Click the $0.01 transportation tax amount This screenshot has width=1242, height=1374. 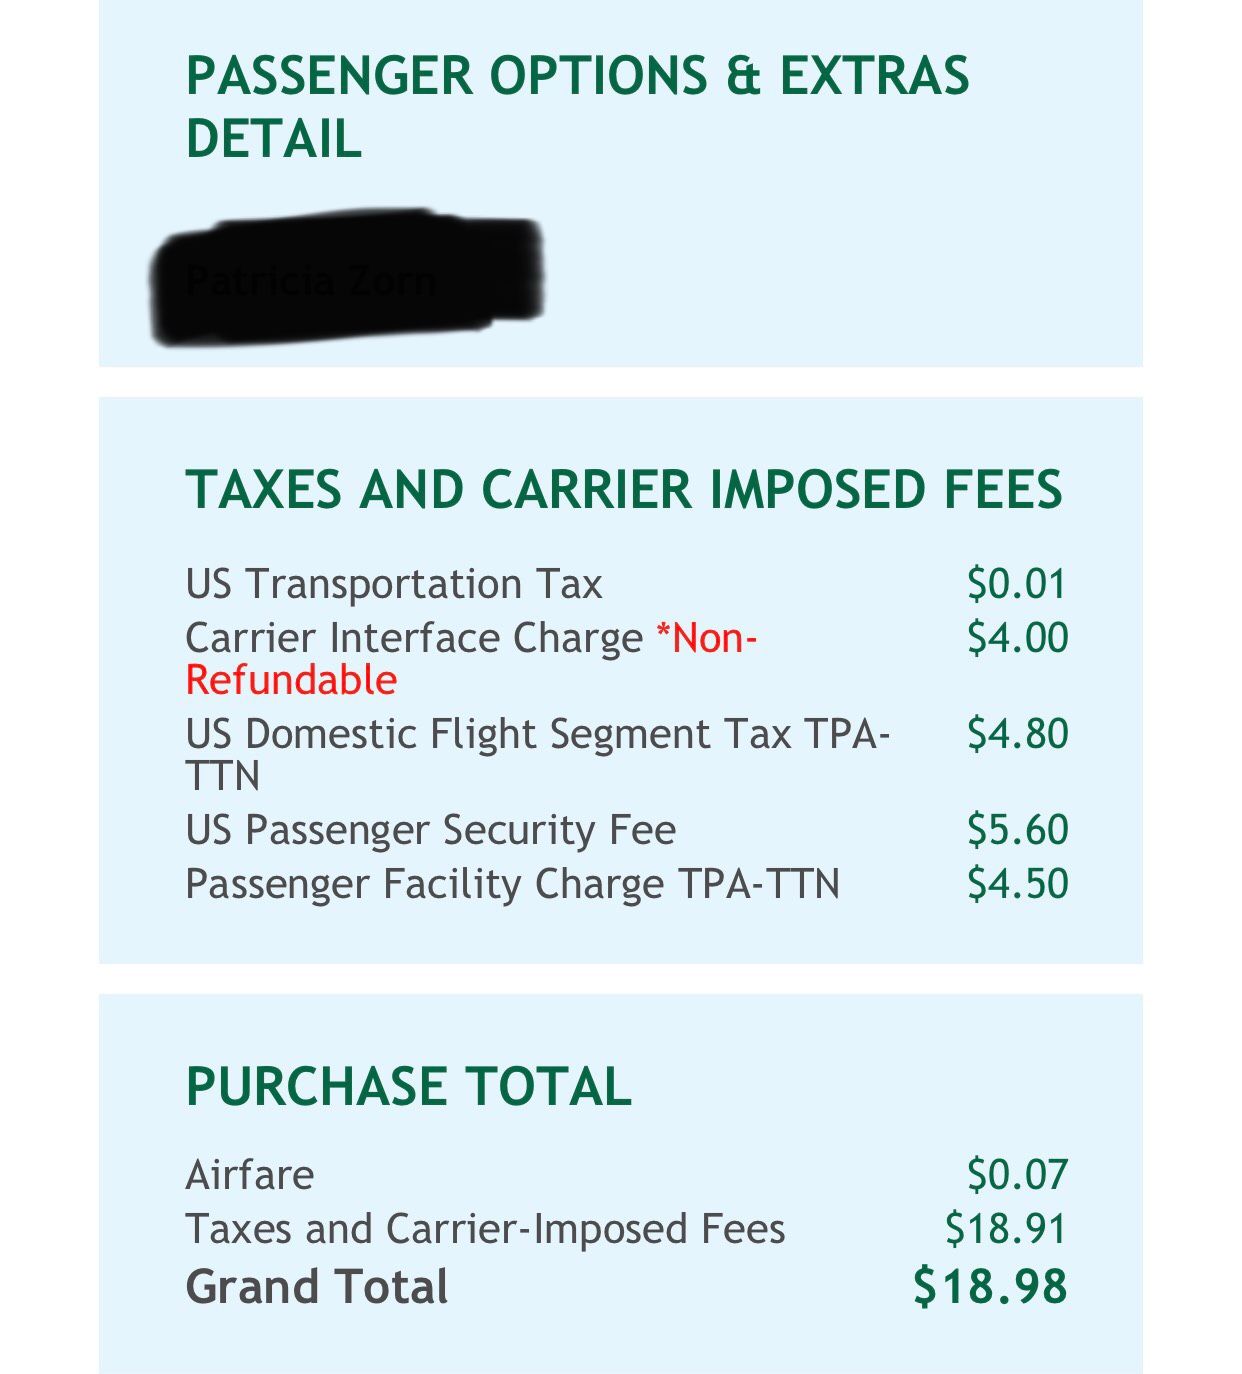1016,584
